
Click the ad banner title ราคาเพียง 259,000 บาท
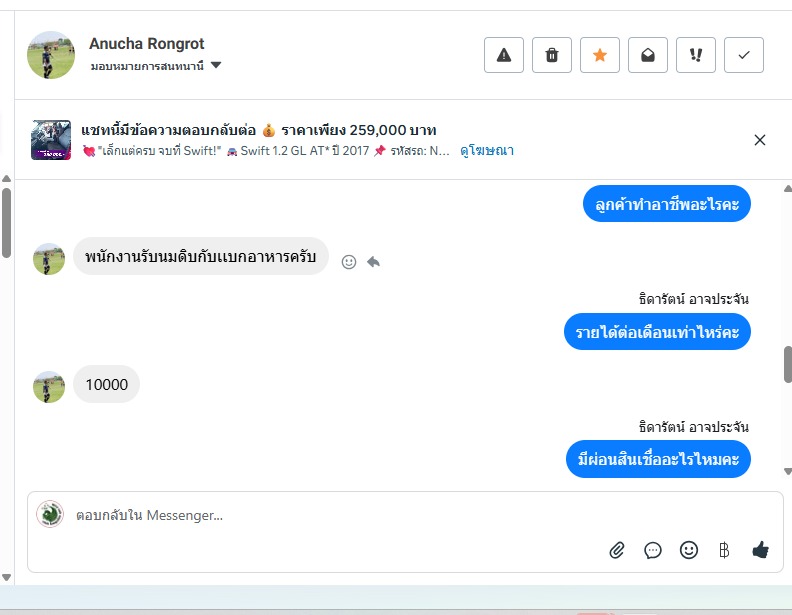pos(359,130)
